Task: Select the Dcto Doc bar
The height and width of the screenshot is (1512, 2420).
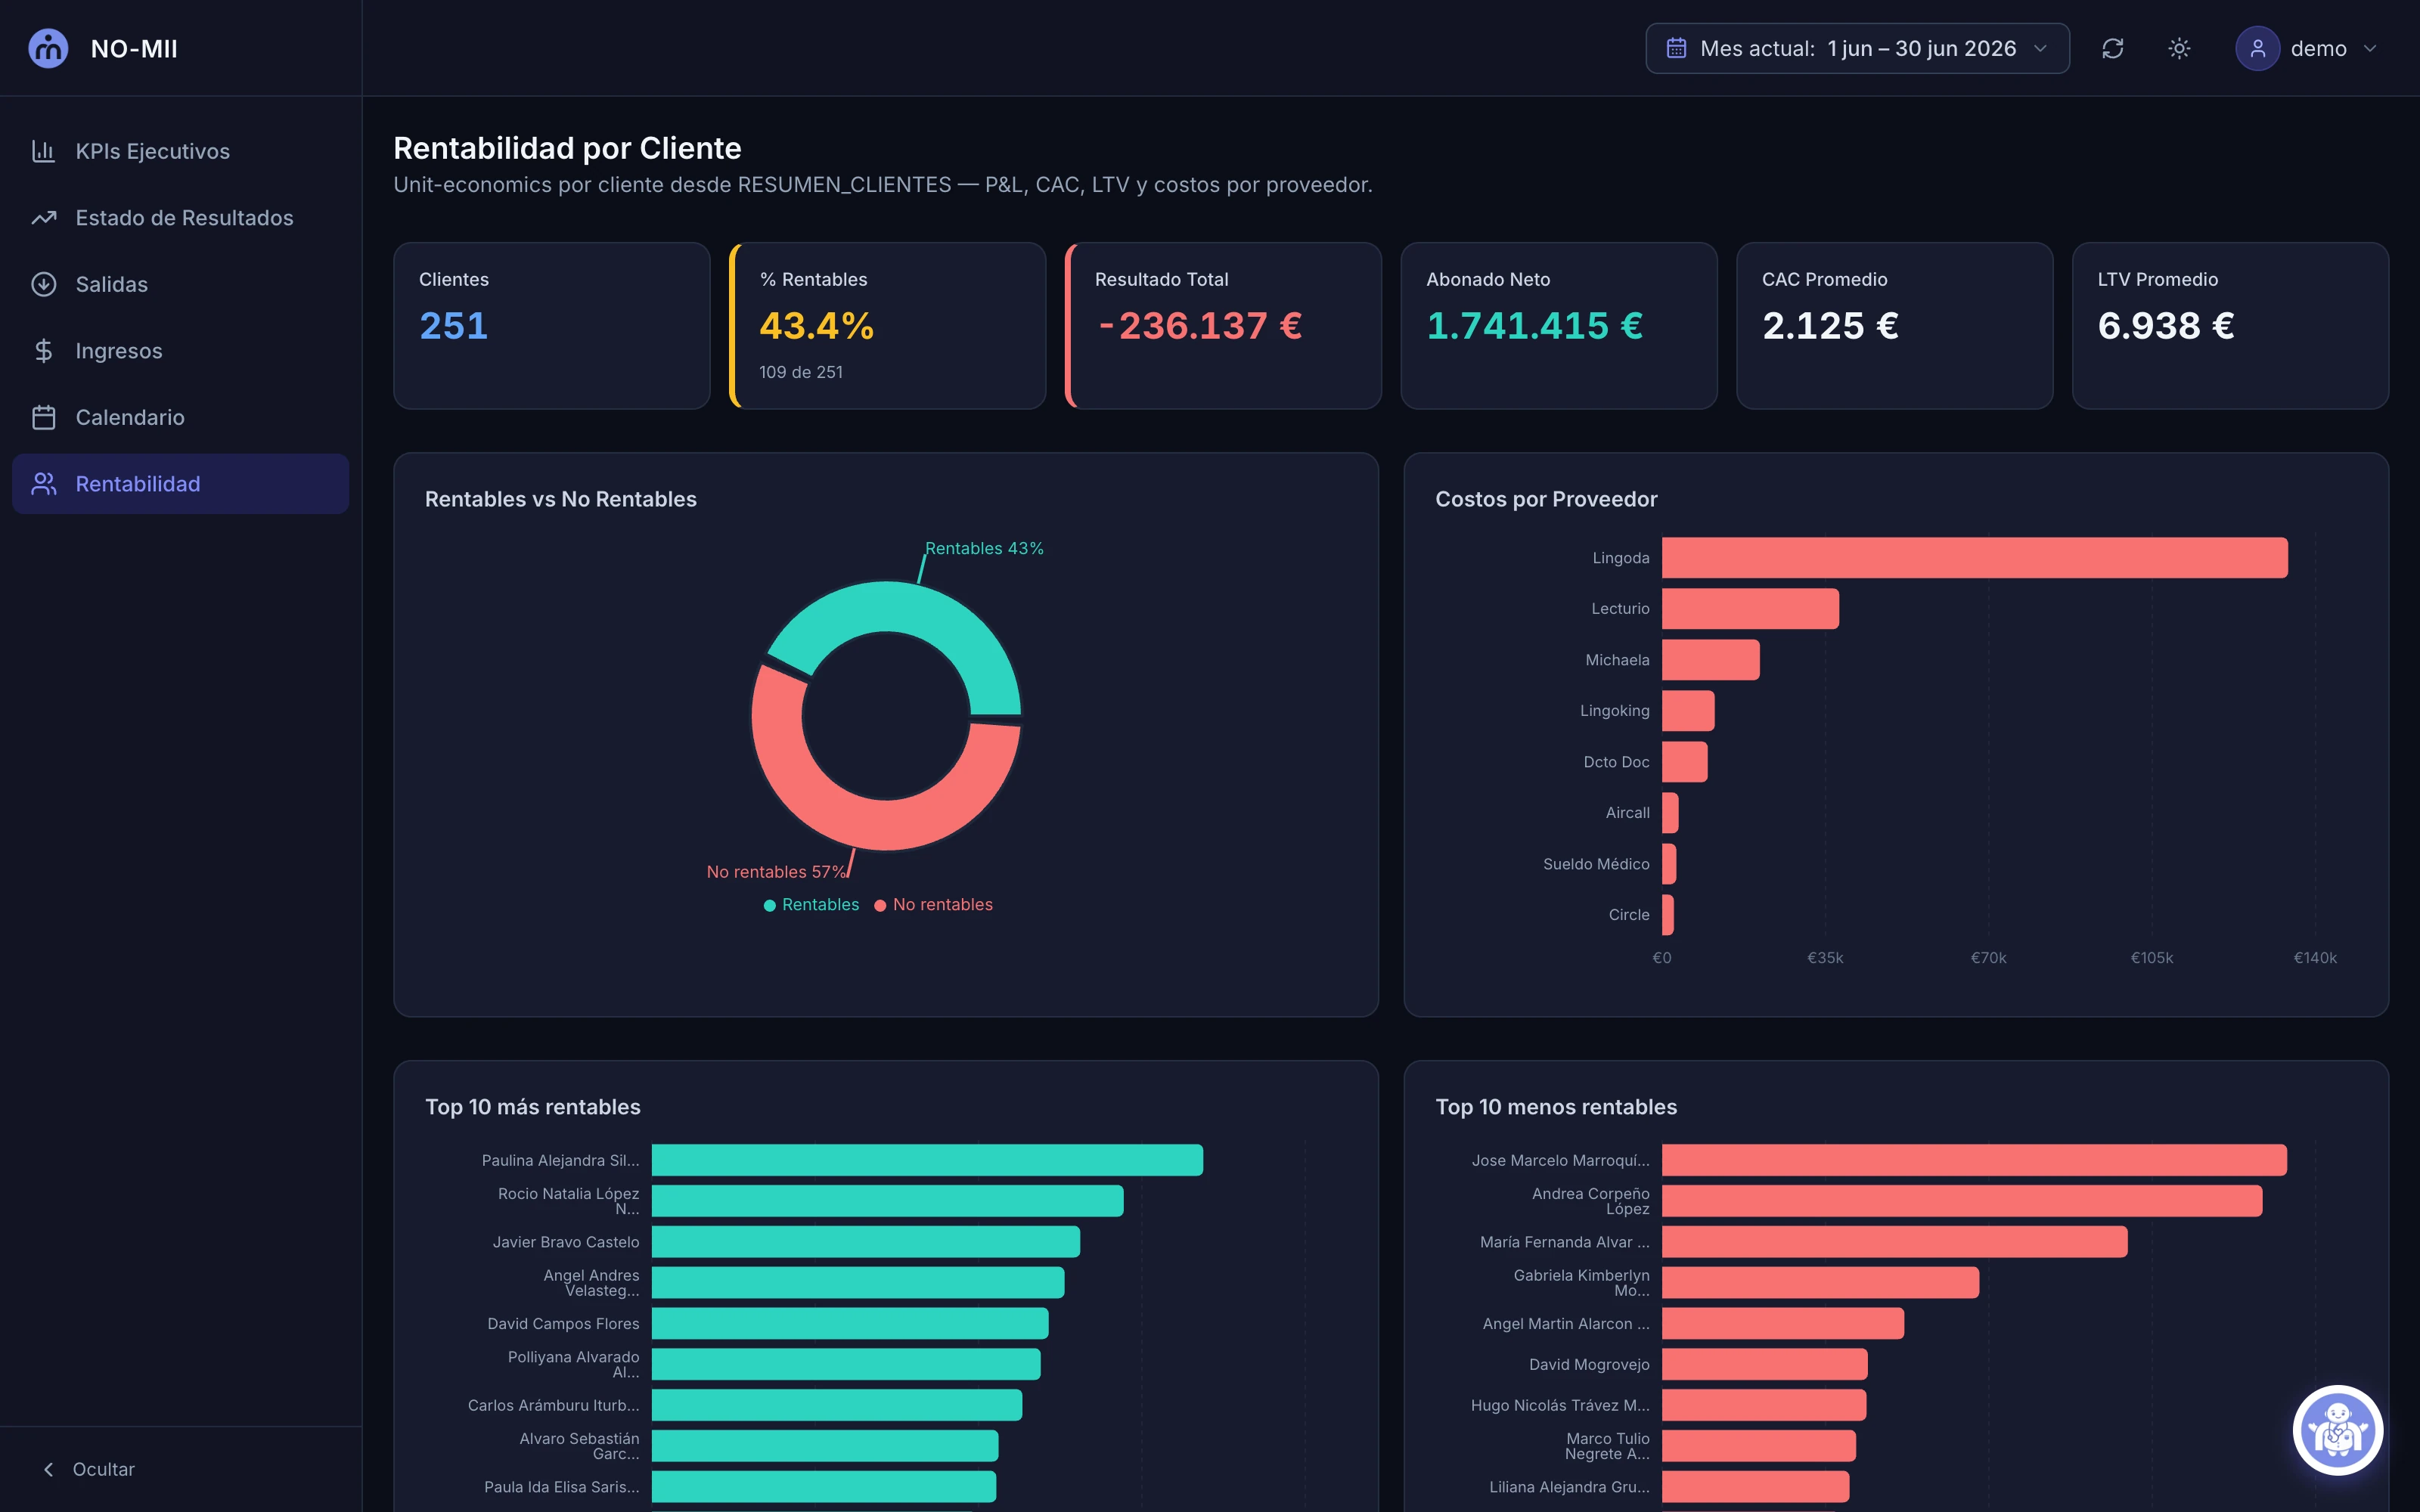Action: (x=1684, y=762)
